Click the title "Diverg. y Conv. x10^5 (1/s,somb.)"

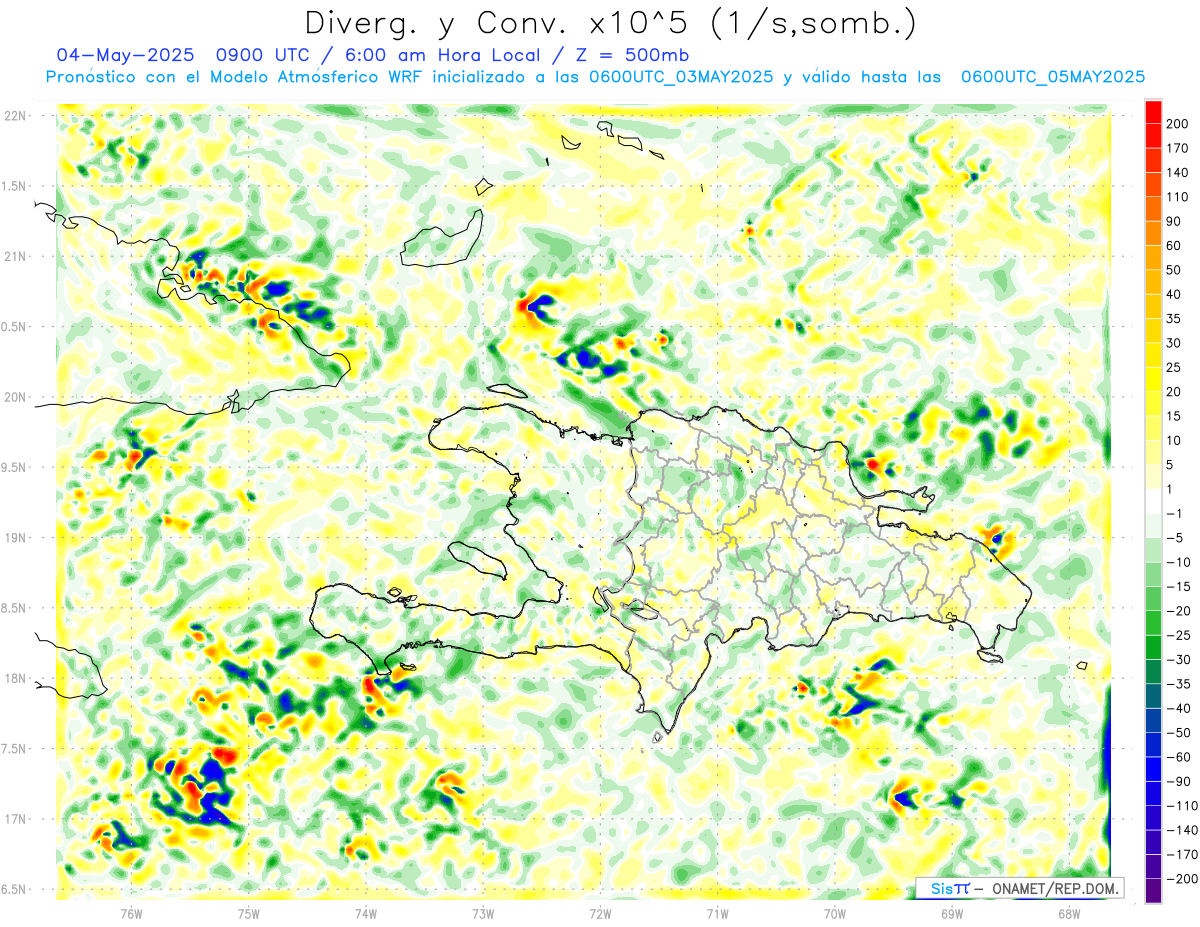point(609,23)
